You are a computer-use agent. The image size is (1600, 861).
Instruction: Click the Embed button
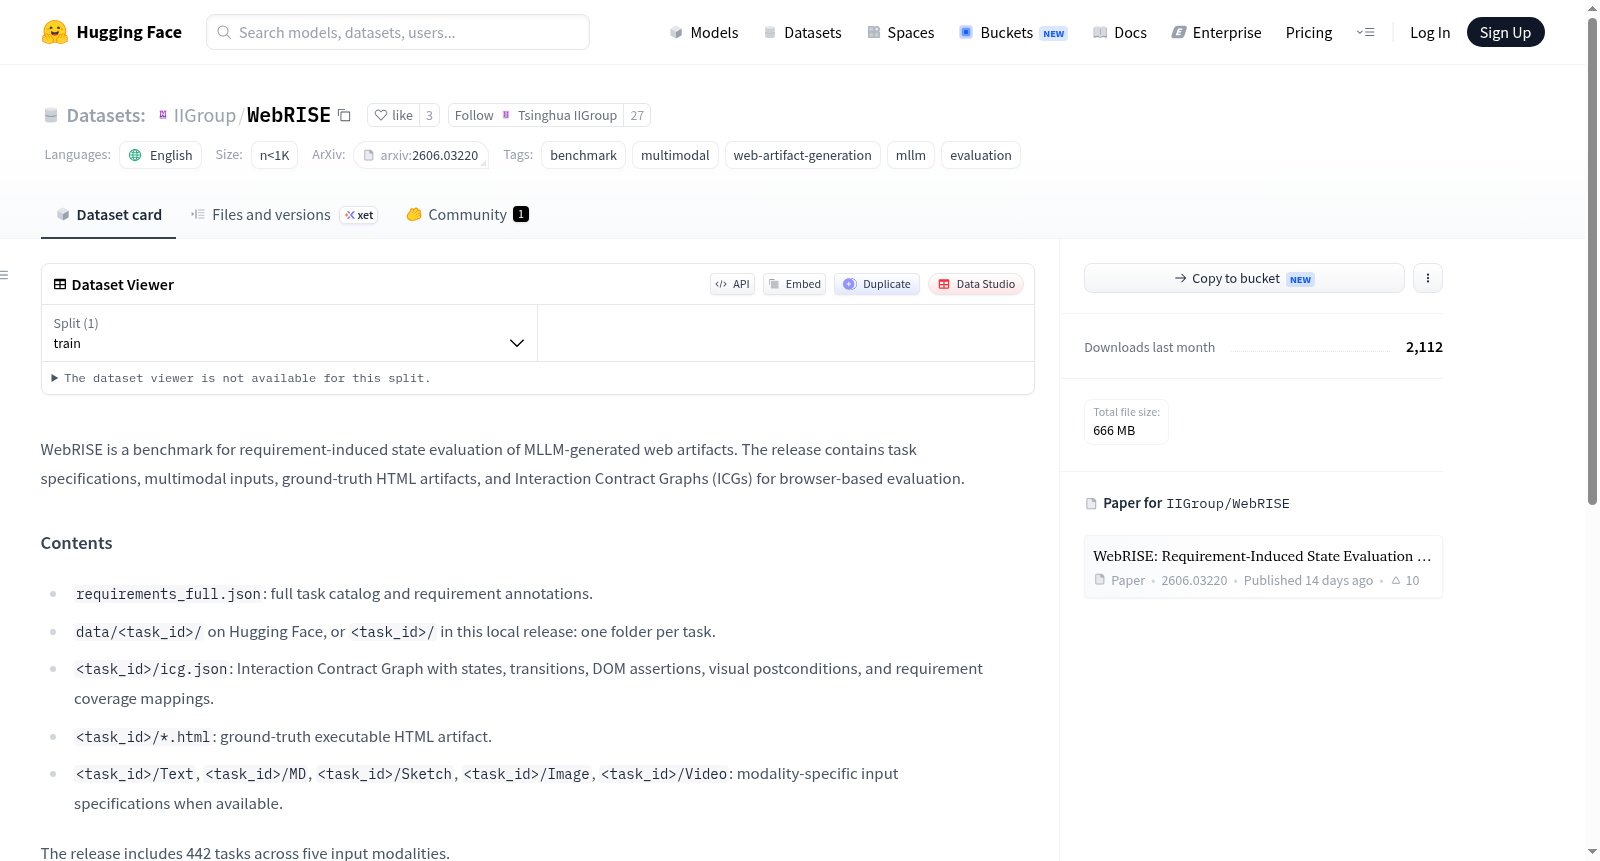794,284
